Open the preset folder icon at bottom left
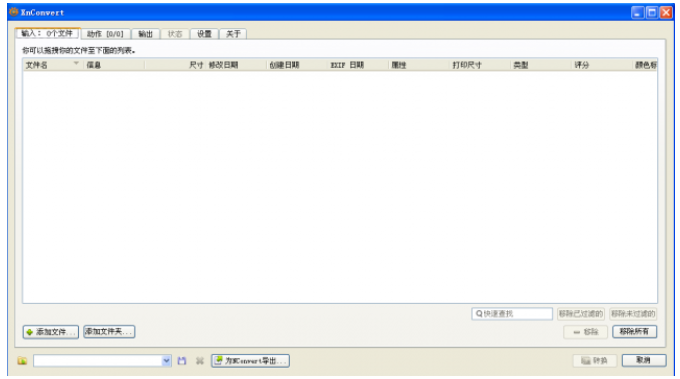Image resolution: width=680 pixels, height=379 pixels. (22, 361)
